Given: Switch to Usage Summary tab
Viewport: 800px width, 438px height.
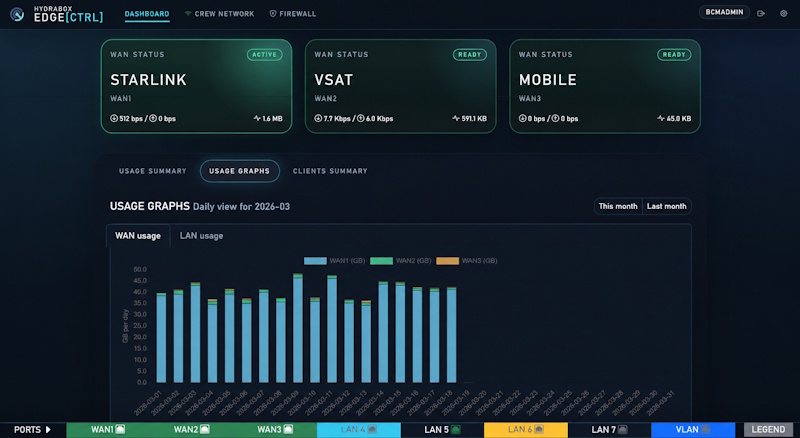Looking at the screenshot, I should [x=153, y=171].
